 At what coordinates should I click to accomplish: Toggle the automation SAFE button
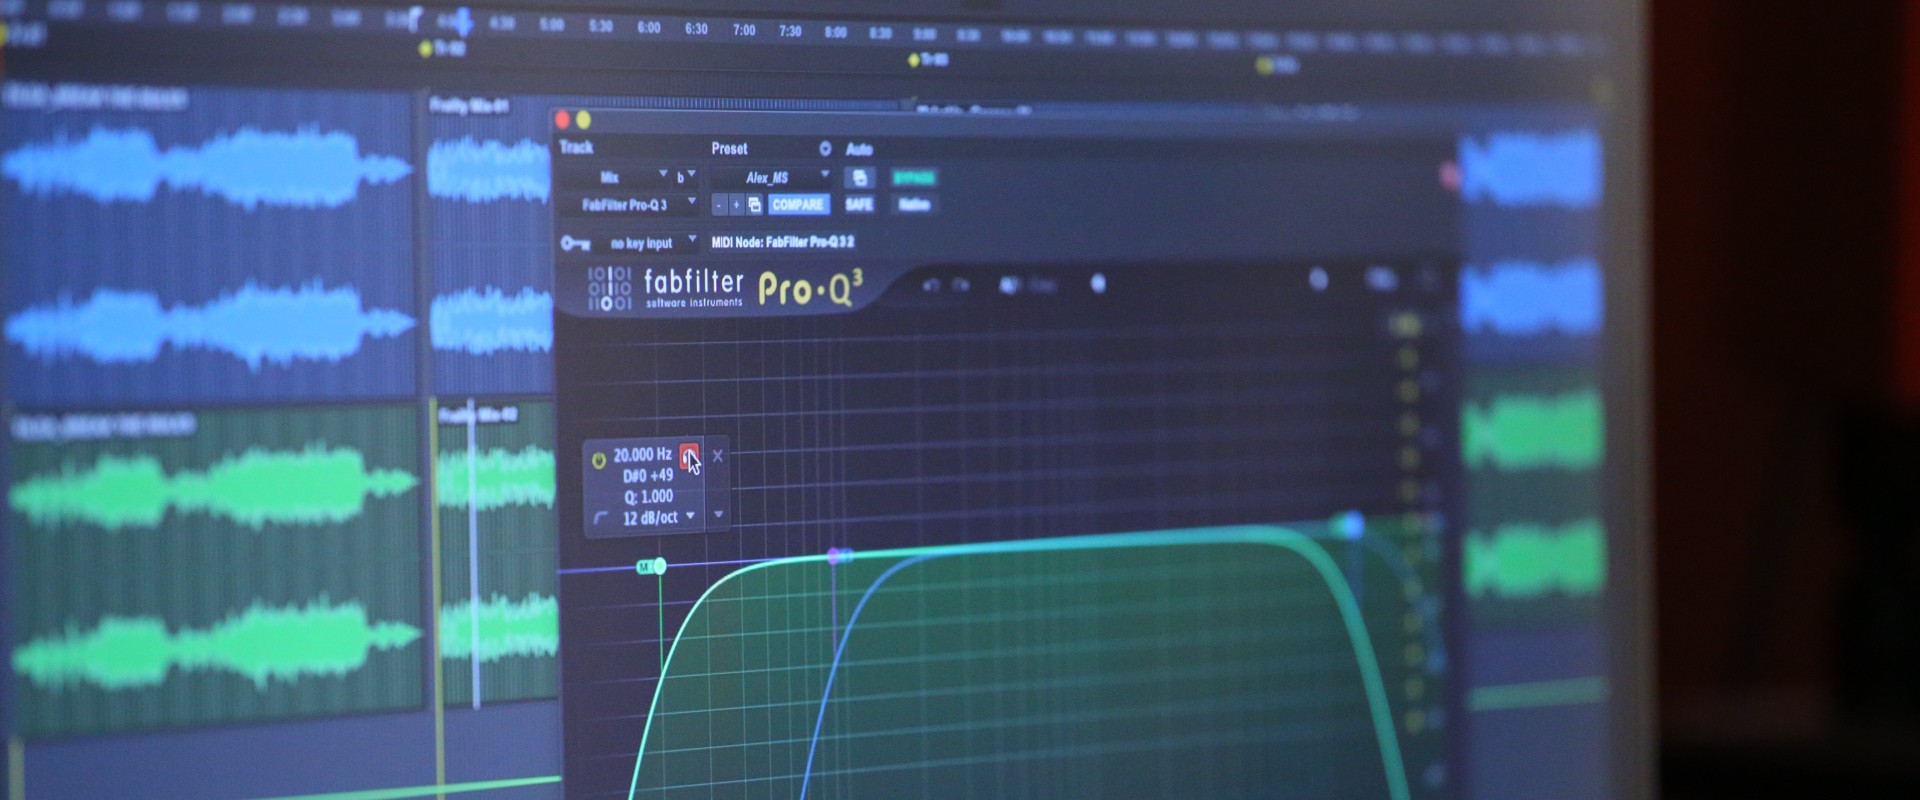[x=859, y=205]
